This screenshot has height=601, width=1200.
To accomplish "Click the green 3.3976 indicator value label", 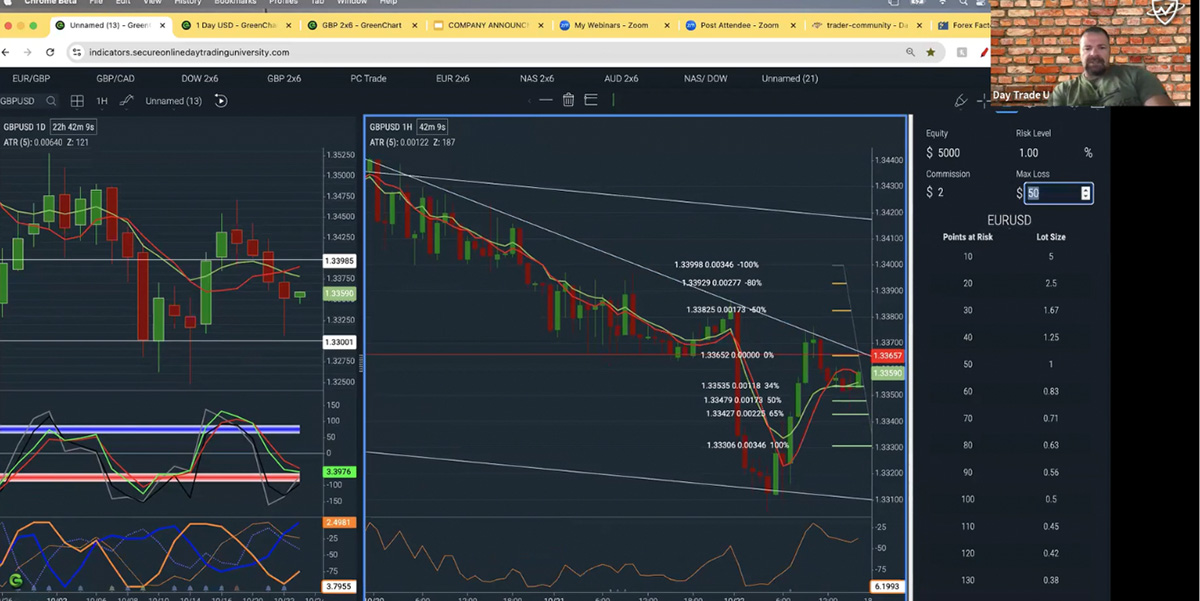I will coord(339,471).
